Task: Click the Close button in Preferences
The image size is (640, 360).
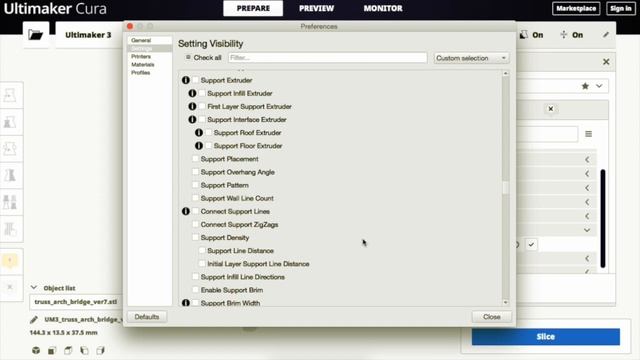Action: [x=491, y=317]
